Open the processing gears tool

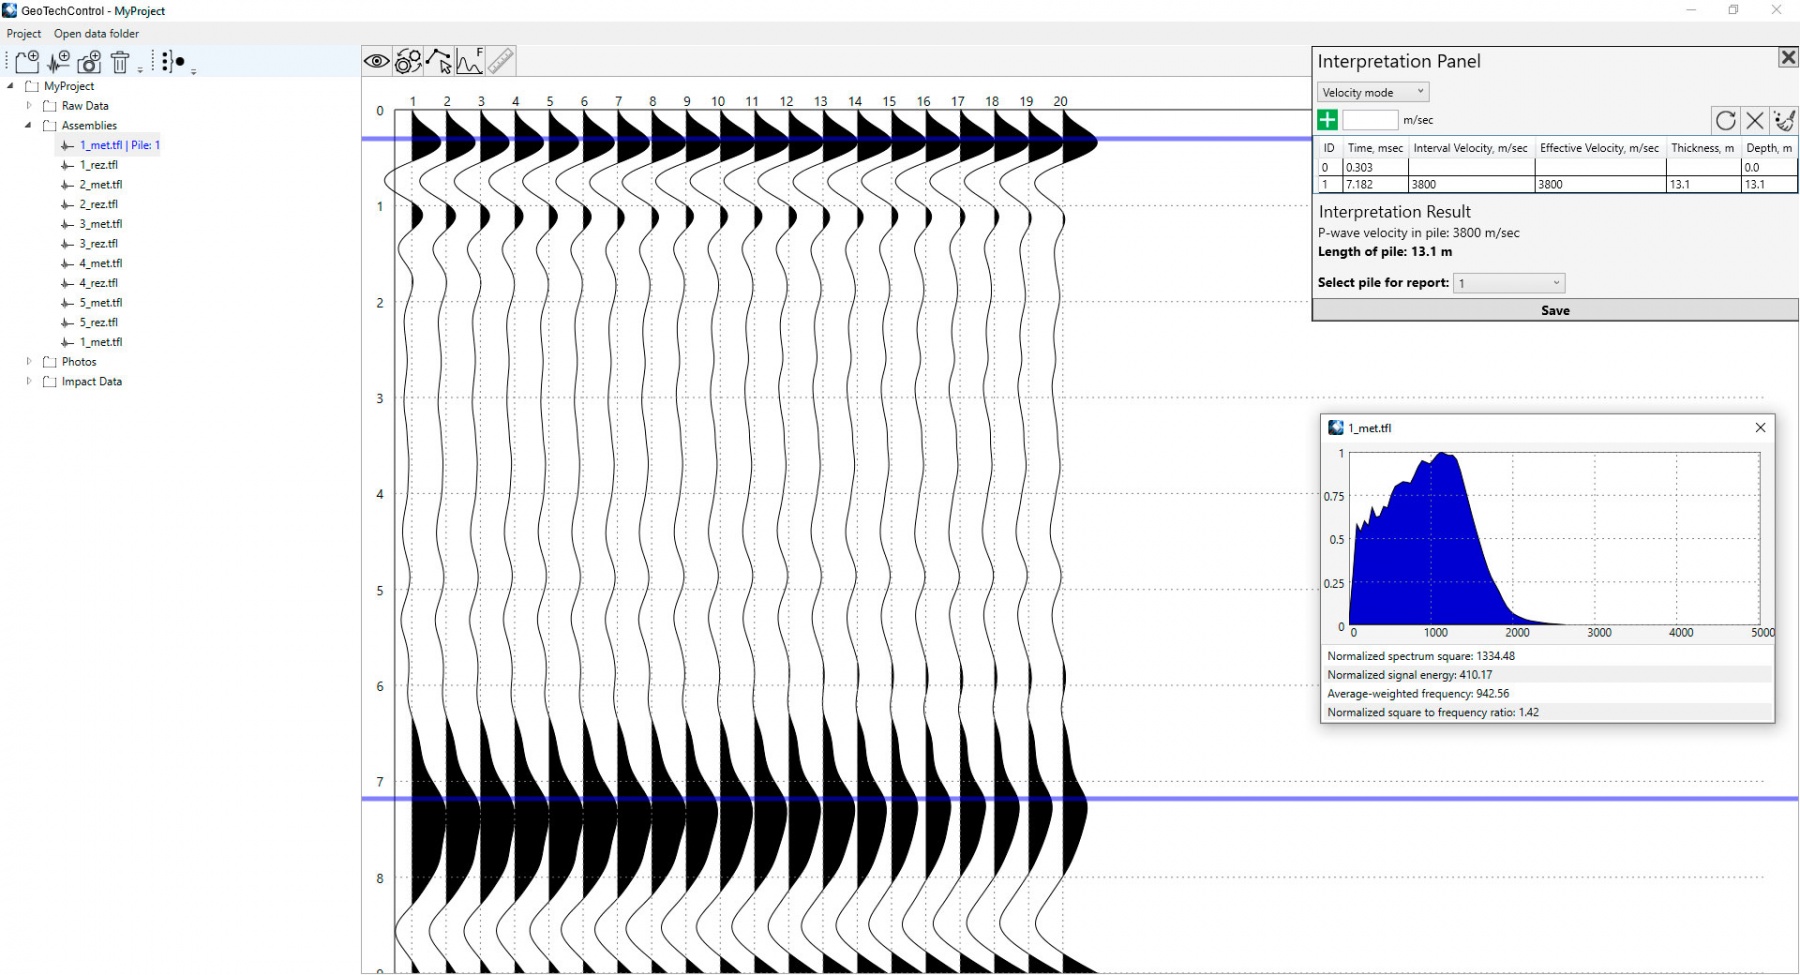[x=407, y=61]
